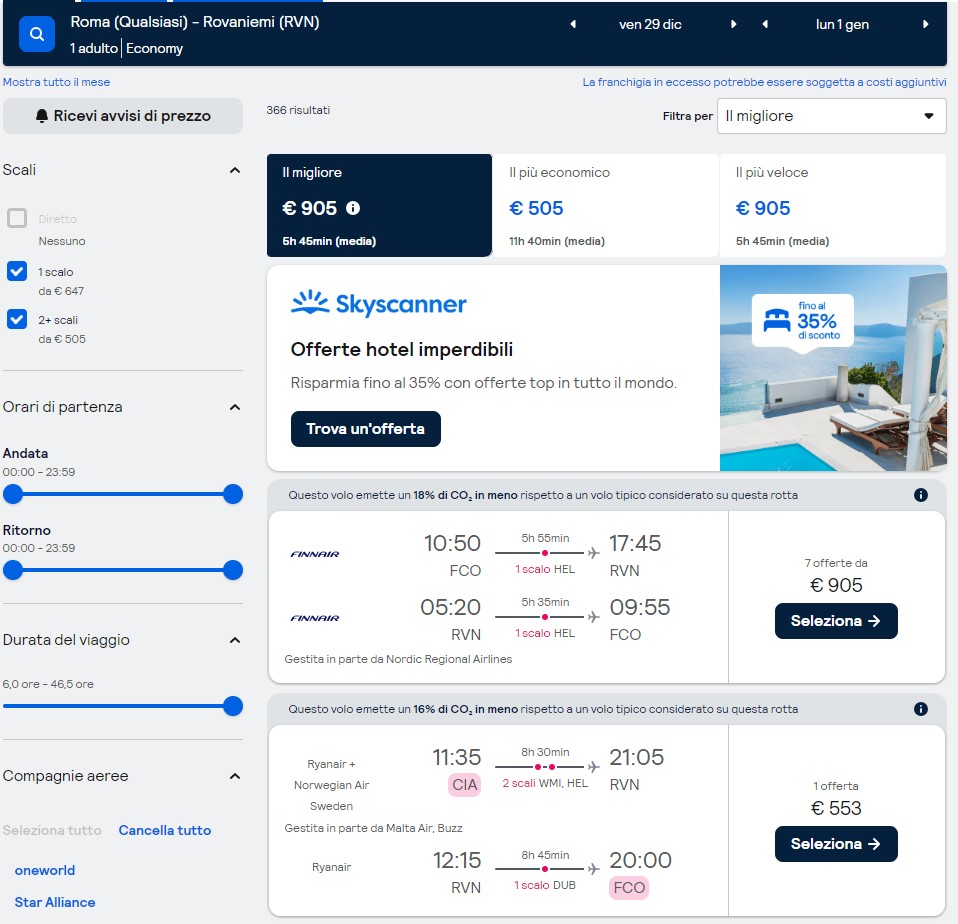
Task: Filter by oneworld alliance
Action: point(45,870)
